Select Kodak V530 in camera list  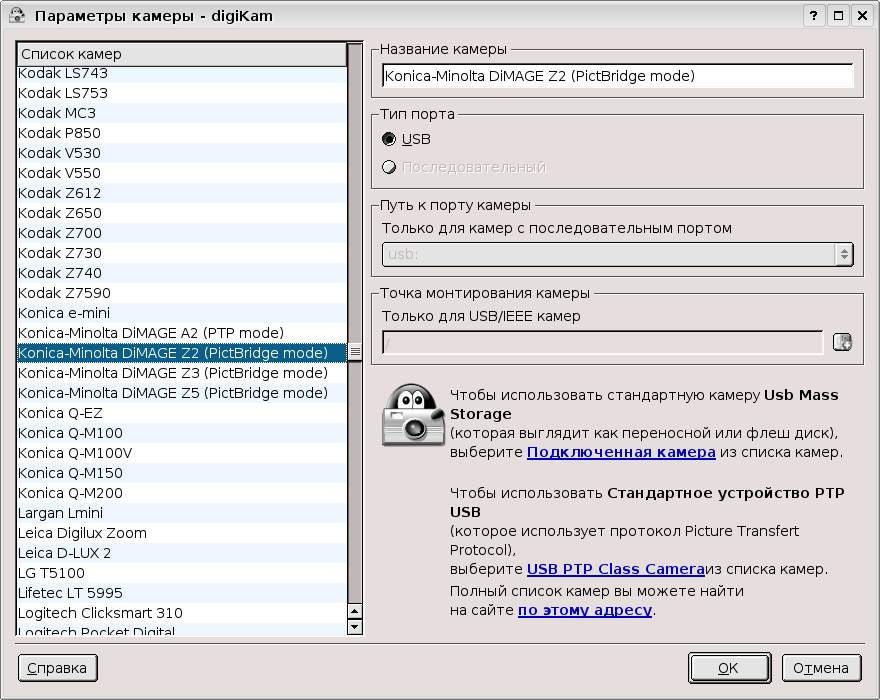[182, 153]
